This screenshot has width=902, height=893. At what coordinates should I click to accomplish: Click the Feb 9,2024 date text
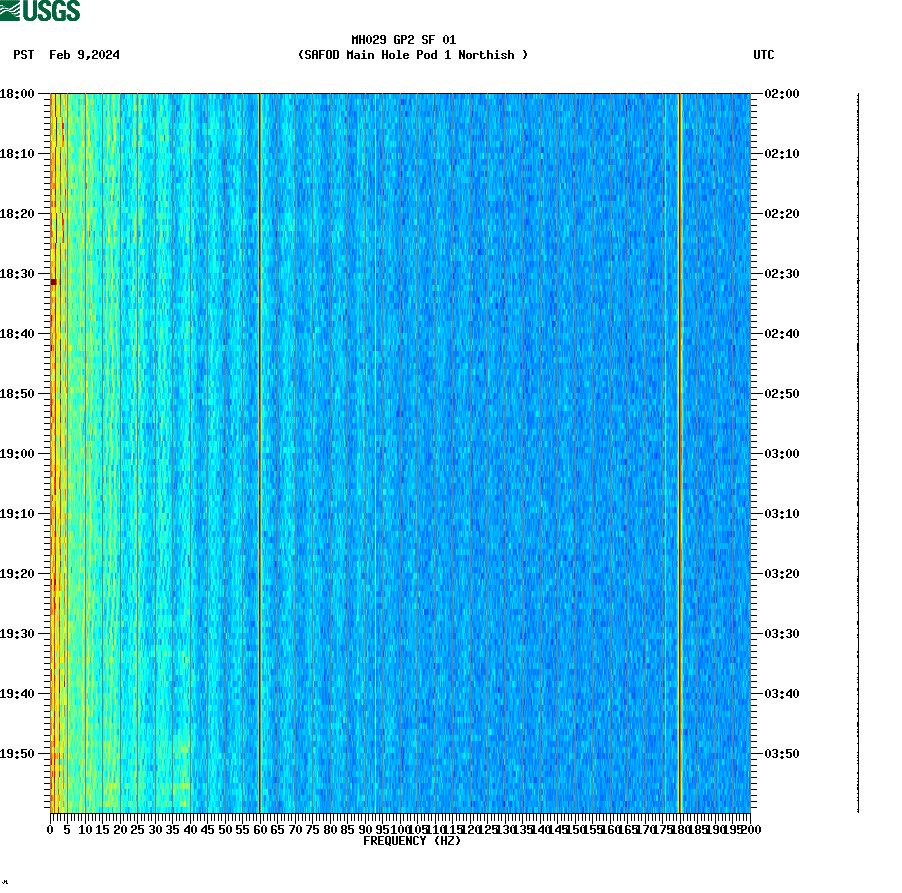84,56
